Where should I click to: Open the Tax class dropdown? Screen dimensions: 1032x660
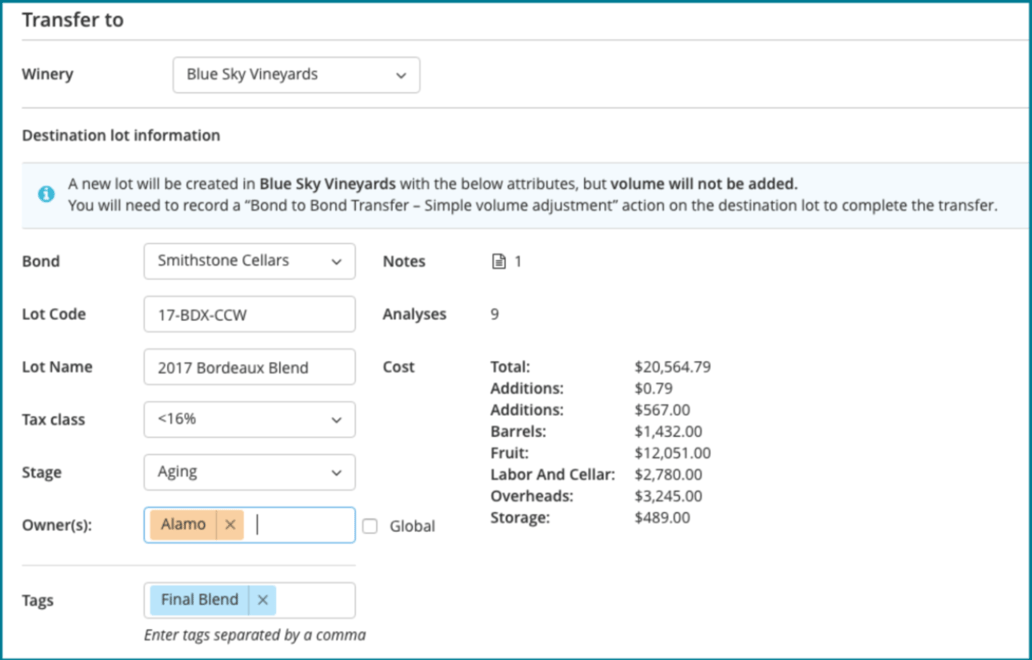[249, 420]
